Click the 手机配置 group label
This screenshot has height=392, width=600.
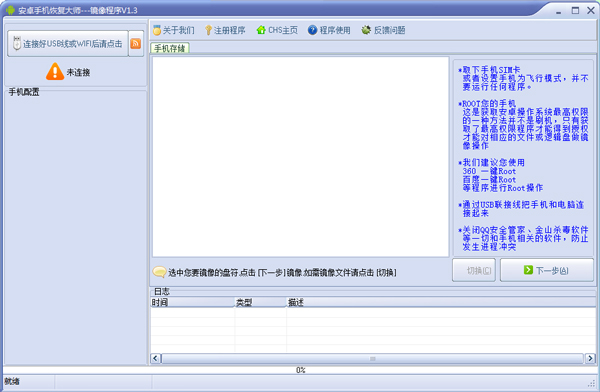(24, 92)
